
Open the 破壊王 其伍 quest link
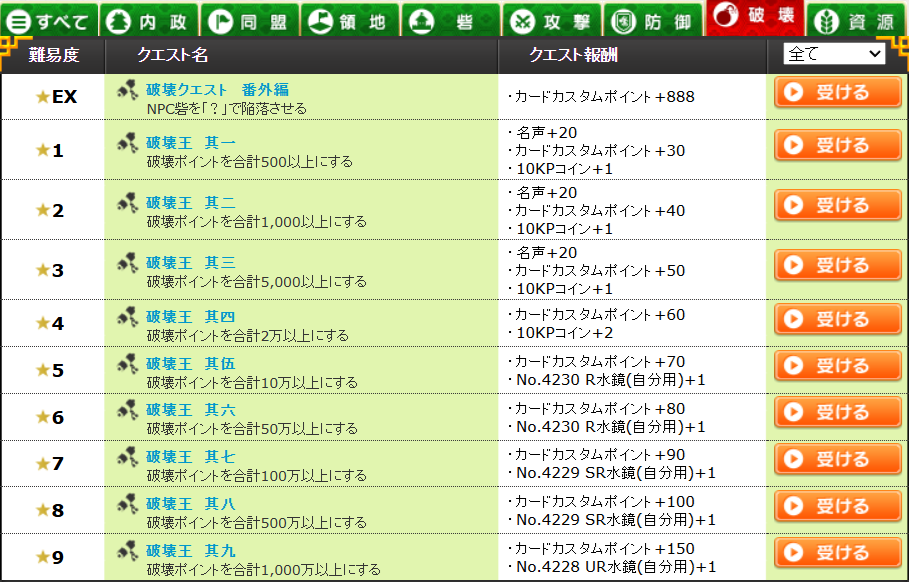coord(191,364)
